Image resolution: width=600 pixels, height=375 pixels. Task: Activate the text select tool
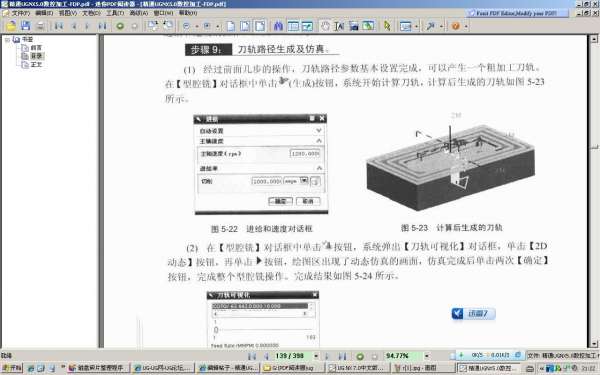(x=339, y=26)
